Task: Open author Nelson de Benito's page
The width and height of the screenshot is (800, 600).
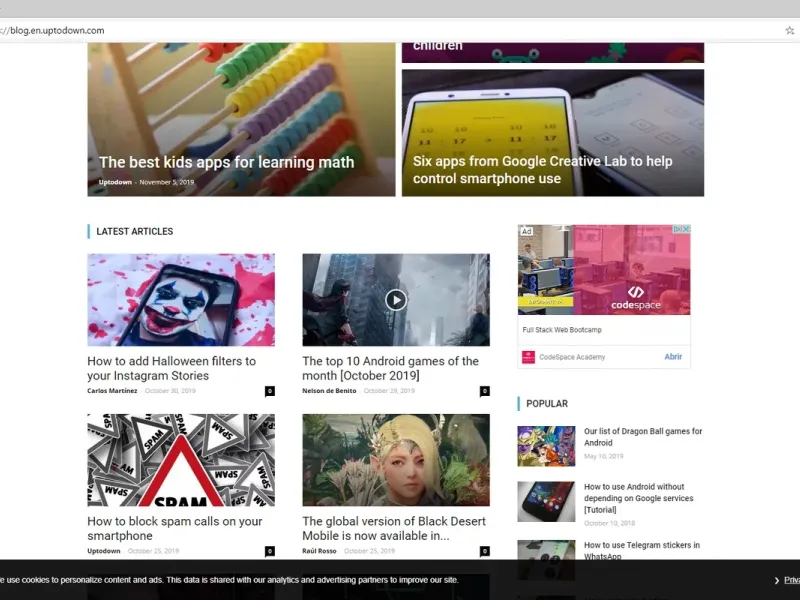Action: (x=329, y=391)
